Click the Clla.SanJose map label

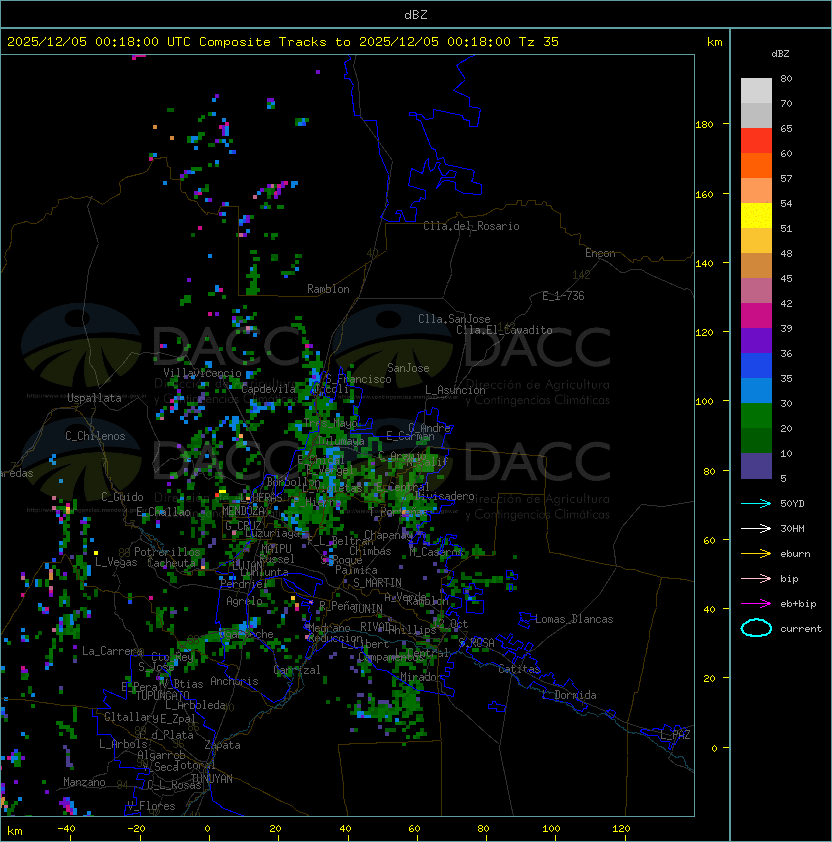click(x=454, y=319)
